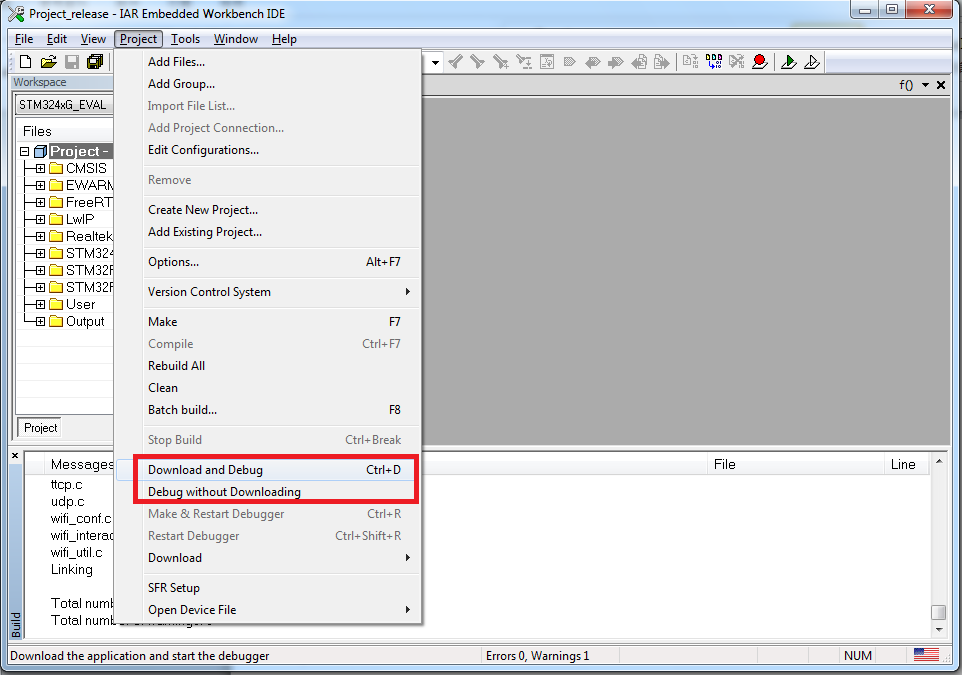Select Batch build... menu entry

(267, 410)
